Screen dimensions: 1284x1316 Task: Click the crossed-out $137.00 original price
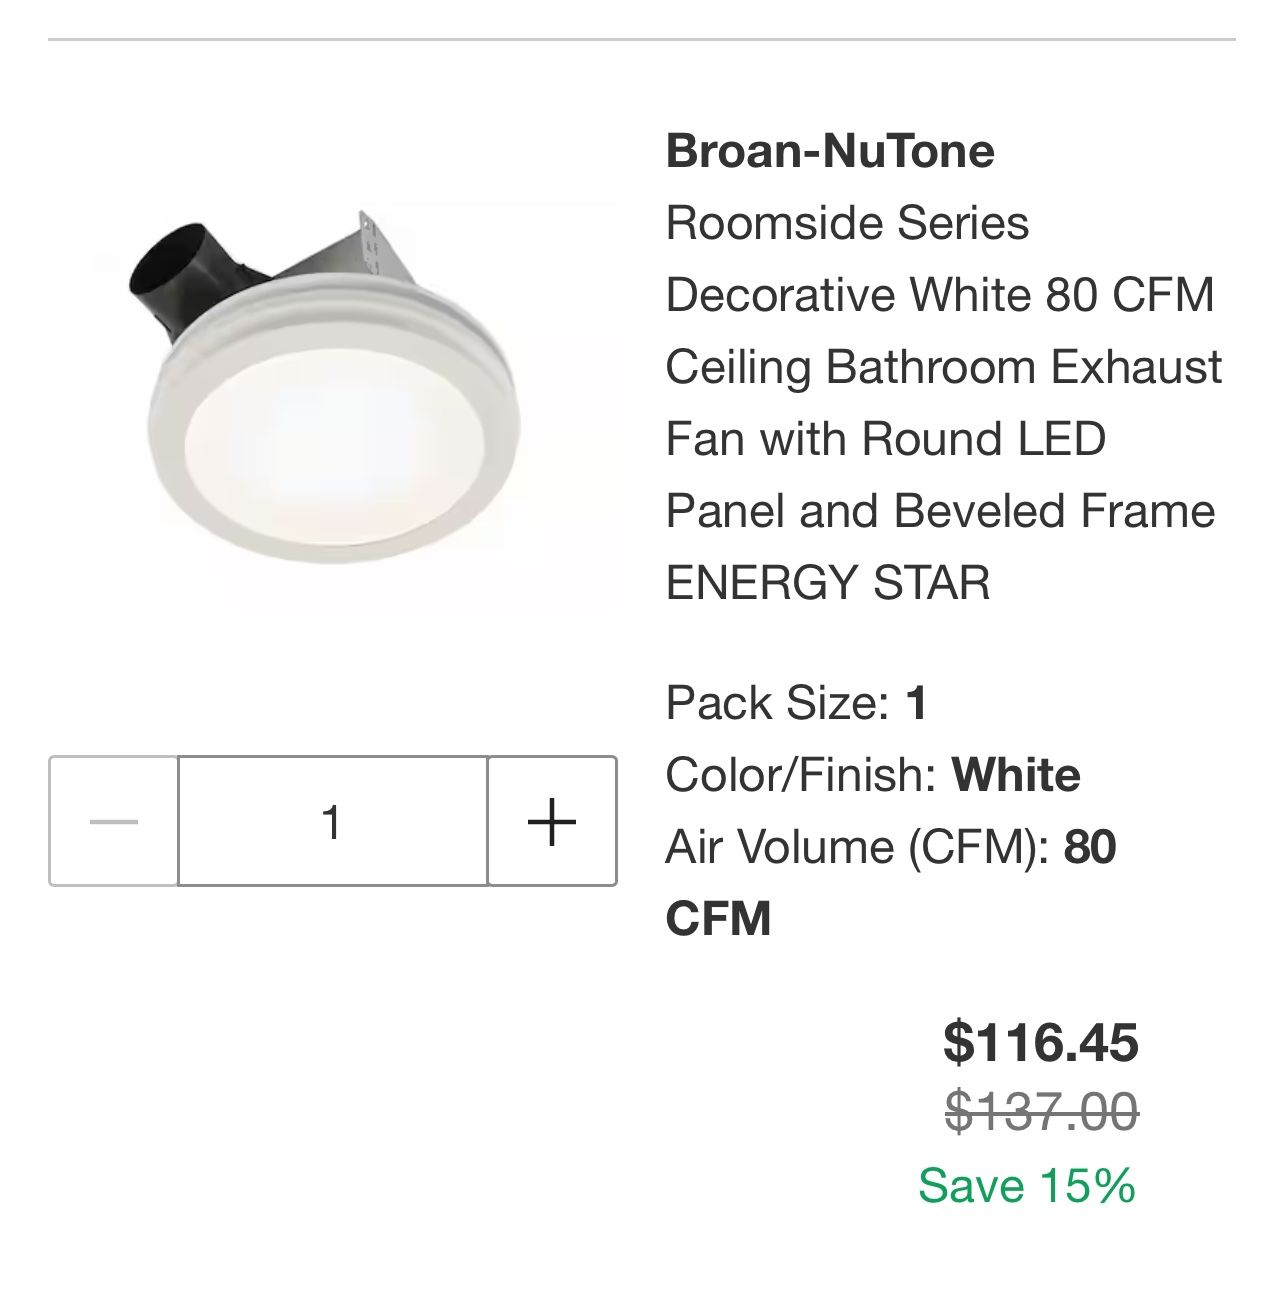pyautogui.click(x=1041, y=1111)
